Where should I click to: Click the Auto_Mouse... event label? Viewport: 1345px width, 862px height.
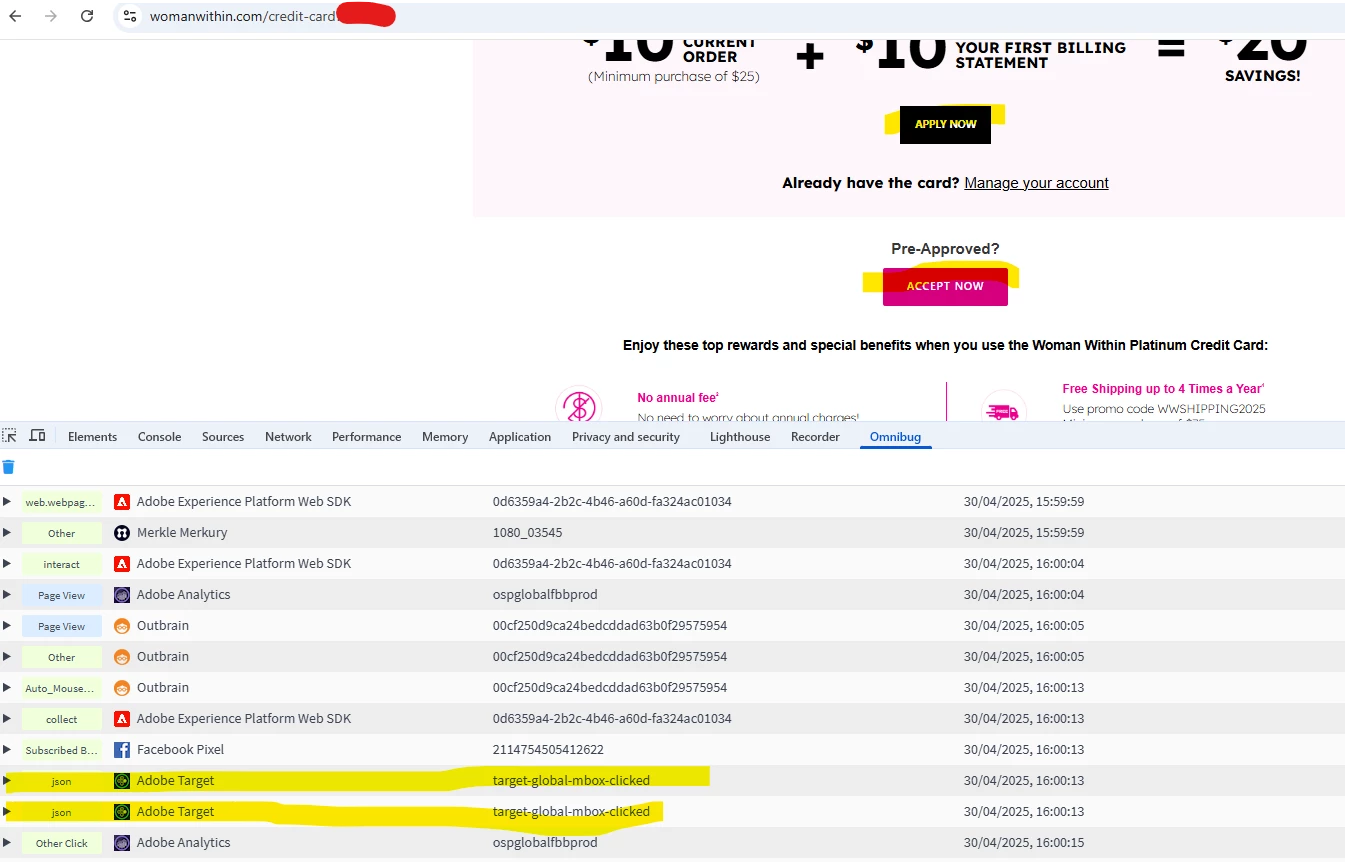click(62, 688)
